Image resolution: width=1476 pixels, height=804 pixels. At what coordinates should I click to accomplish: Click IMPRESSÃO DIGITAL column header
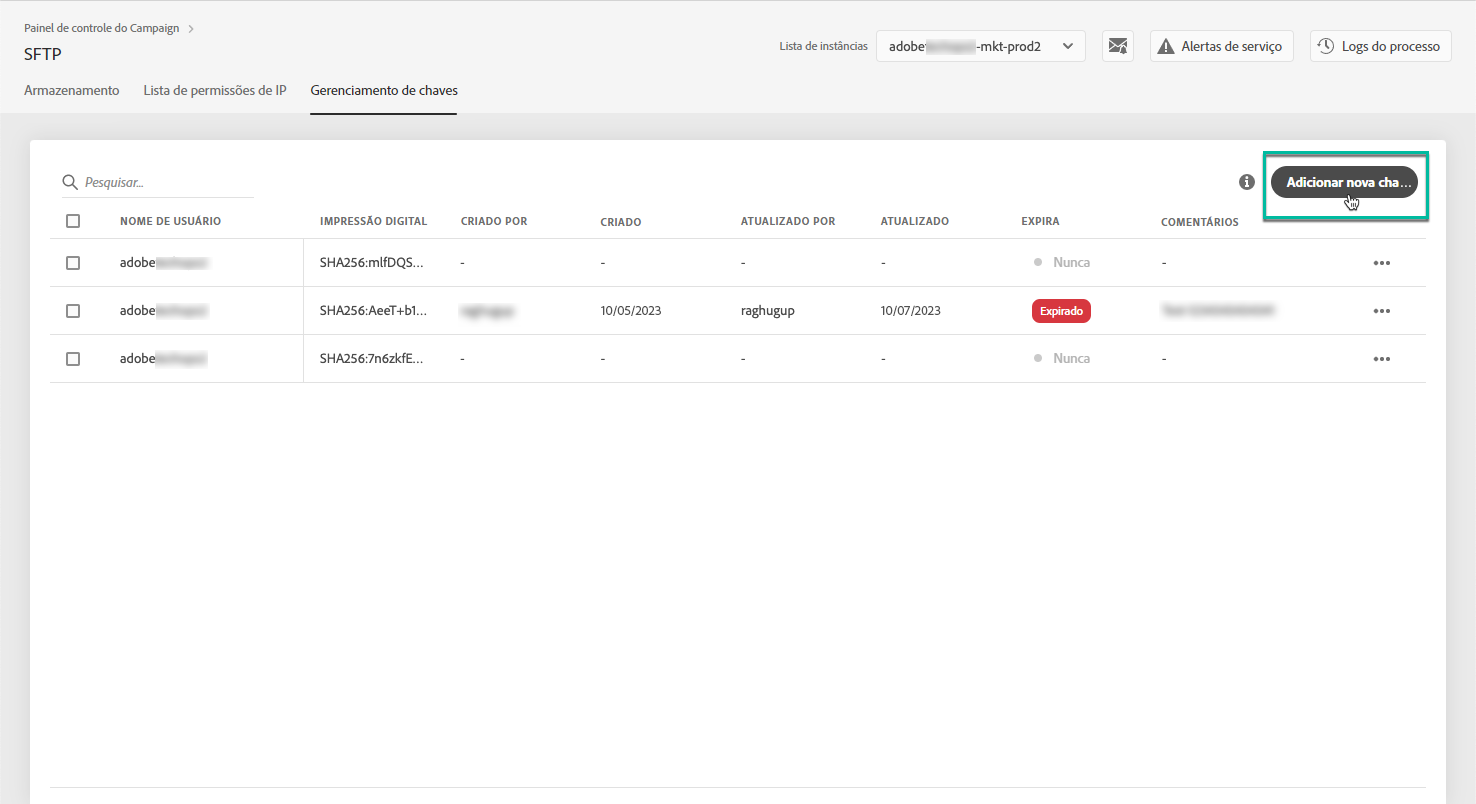pyautogui.click(x=373, y=221)
